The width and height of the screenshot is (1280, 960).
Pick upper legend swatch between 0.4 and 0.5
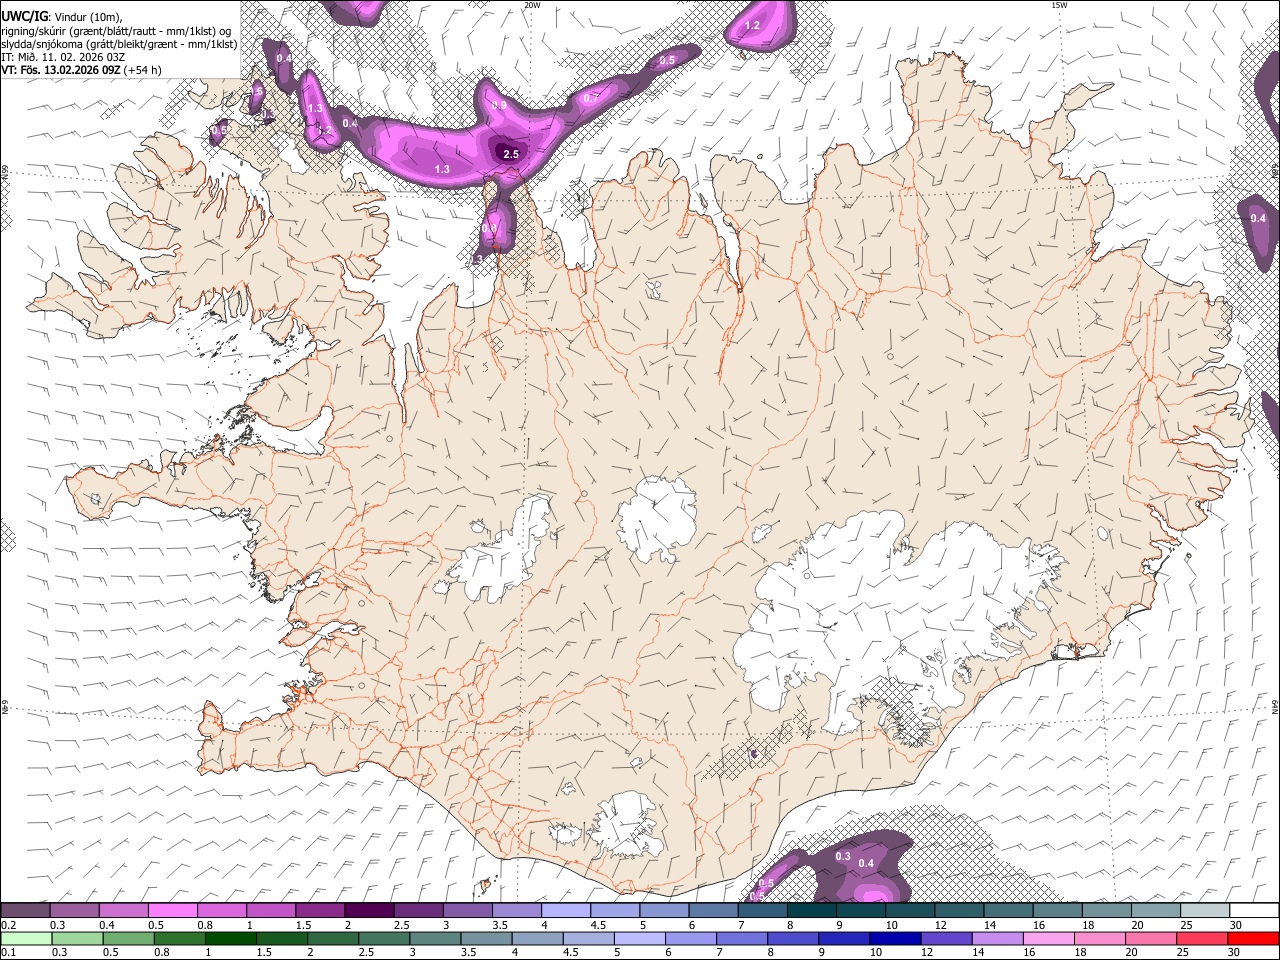pyautogui.click(x=123, y=910)
